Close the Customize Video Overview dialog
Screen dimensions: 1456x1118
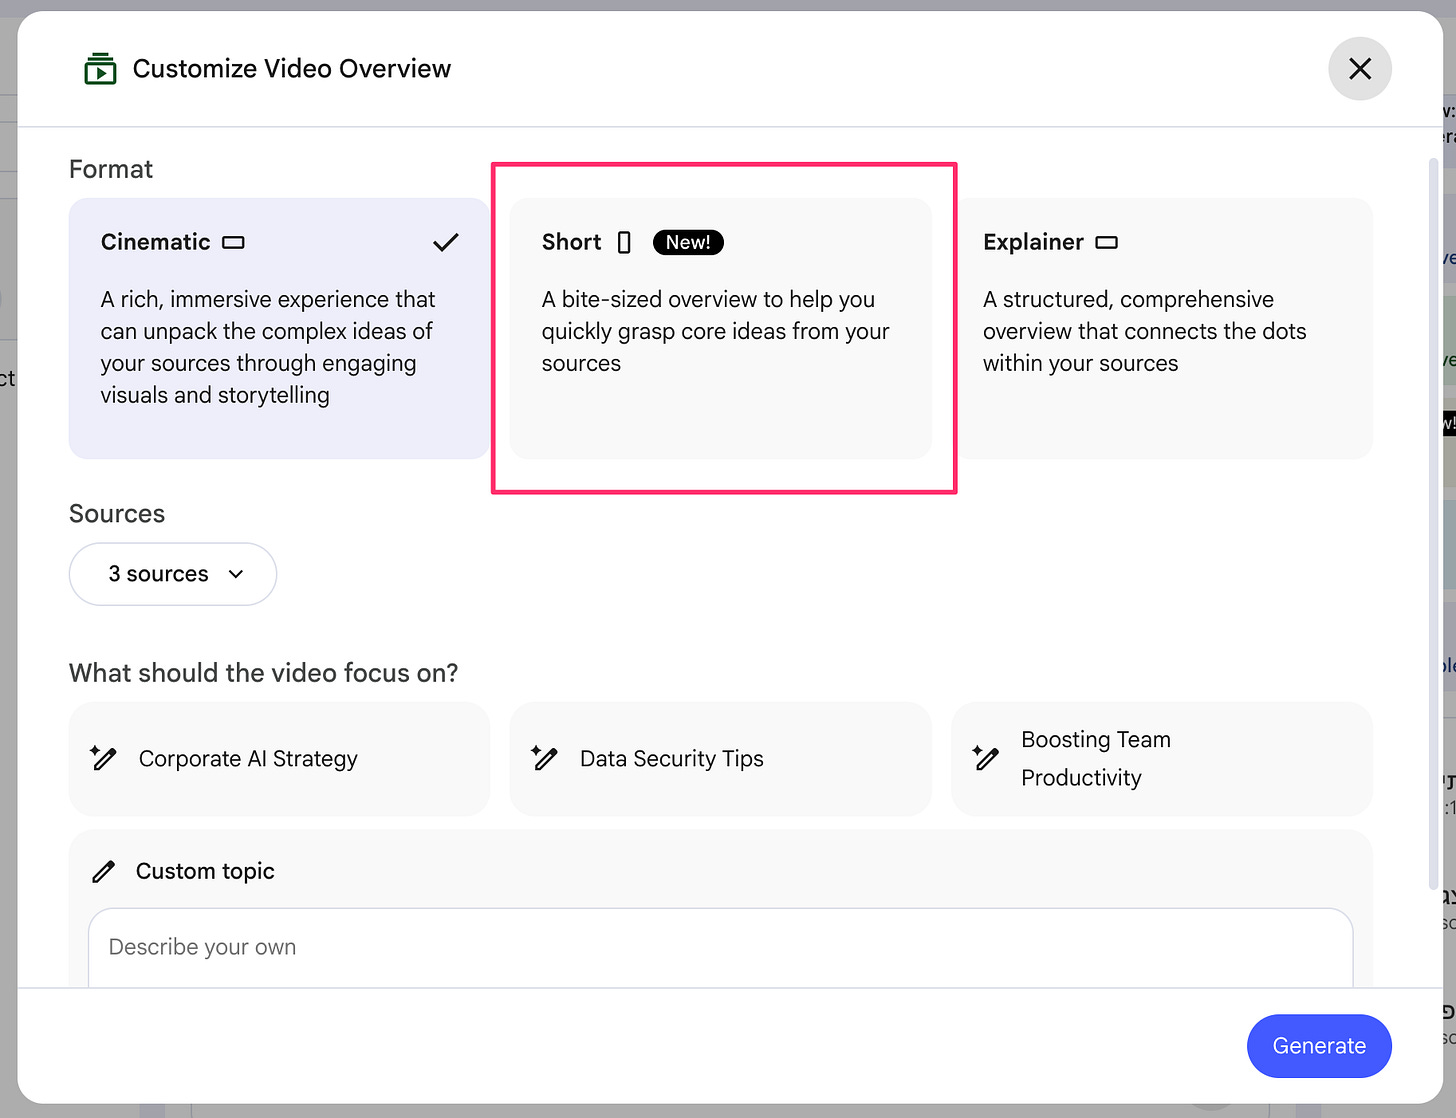coord(1359,69)
